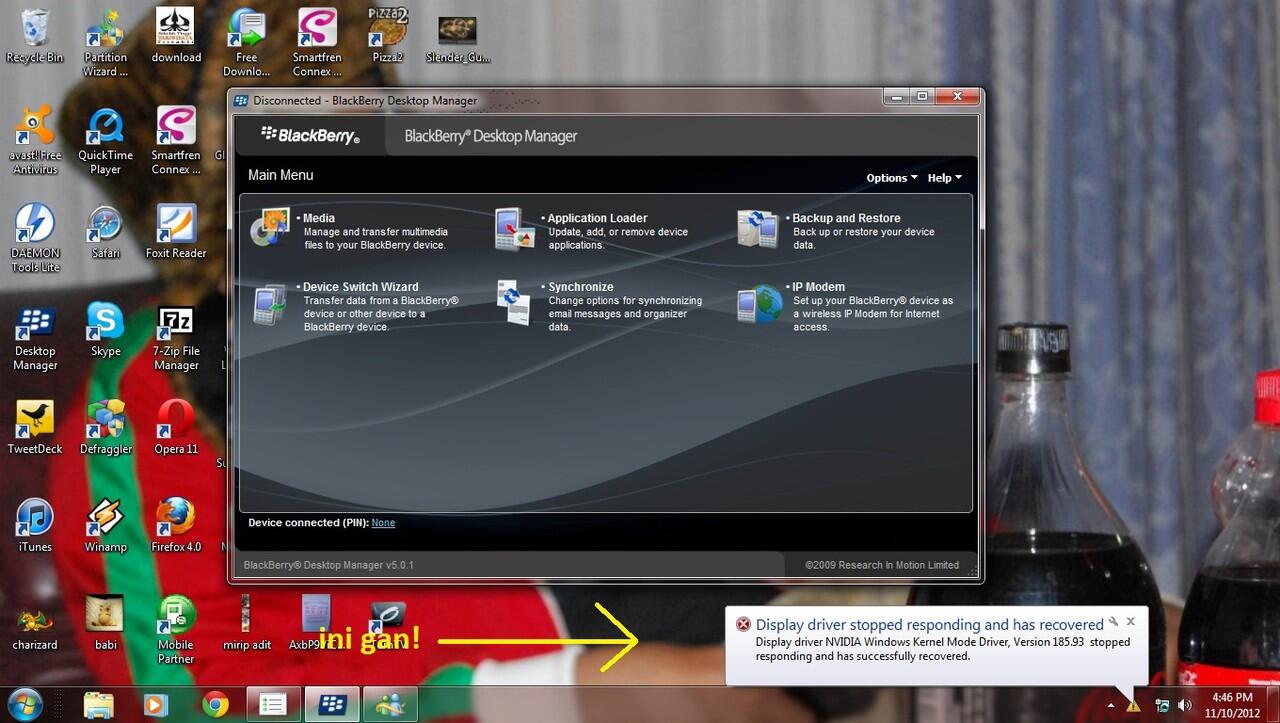Open Windows Live Messenger taskbar button

tap(389, 704)
